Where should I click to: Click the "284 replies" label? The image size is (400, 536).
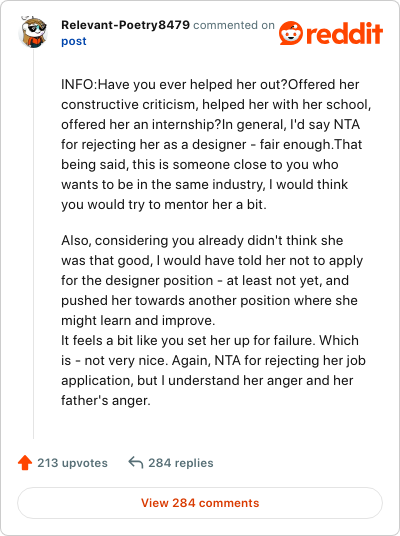(x=181, y=463)
